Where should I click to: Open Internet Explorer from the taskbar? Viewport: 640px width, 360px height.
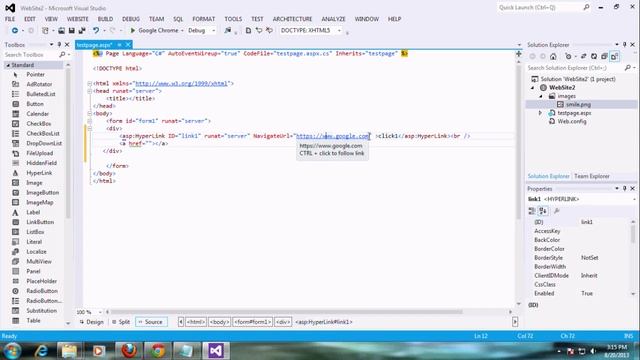41,351
